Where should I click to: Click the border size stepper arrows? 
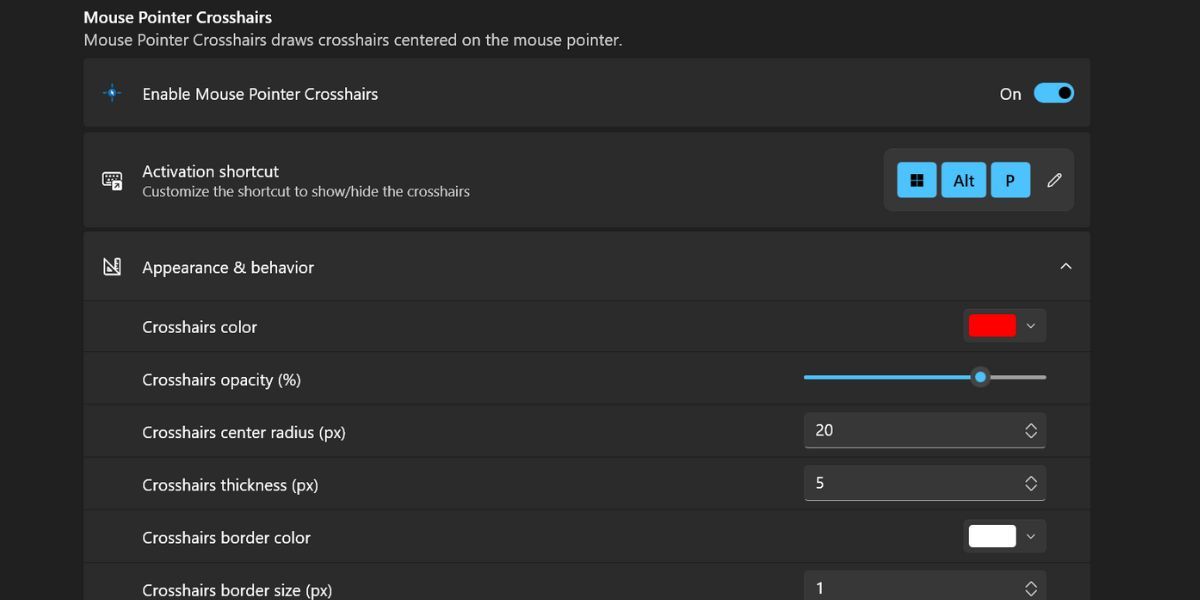(x=1031, y=588)
